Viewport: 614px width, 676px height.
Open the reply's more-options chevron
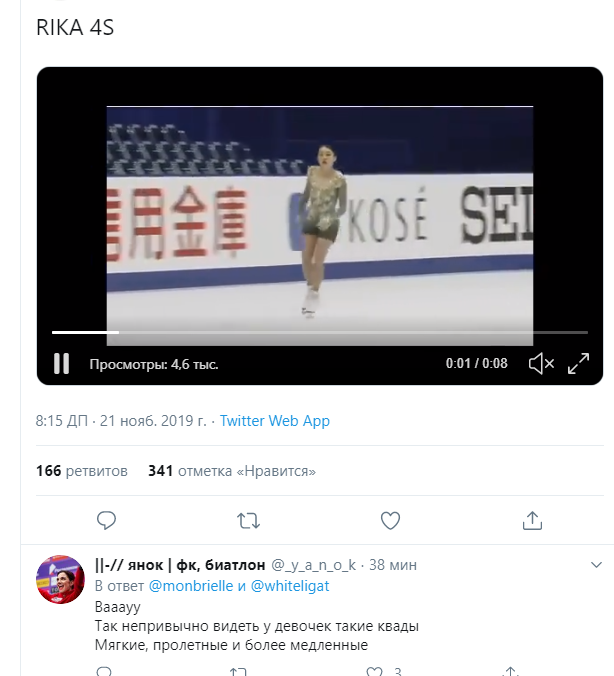tap(596, 565)
